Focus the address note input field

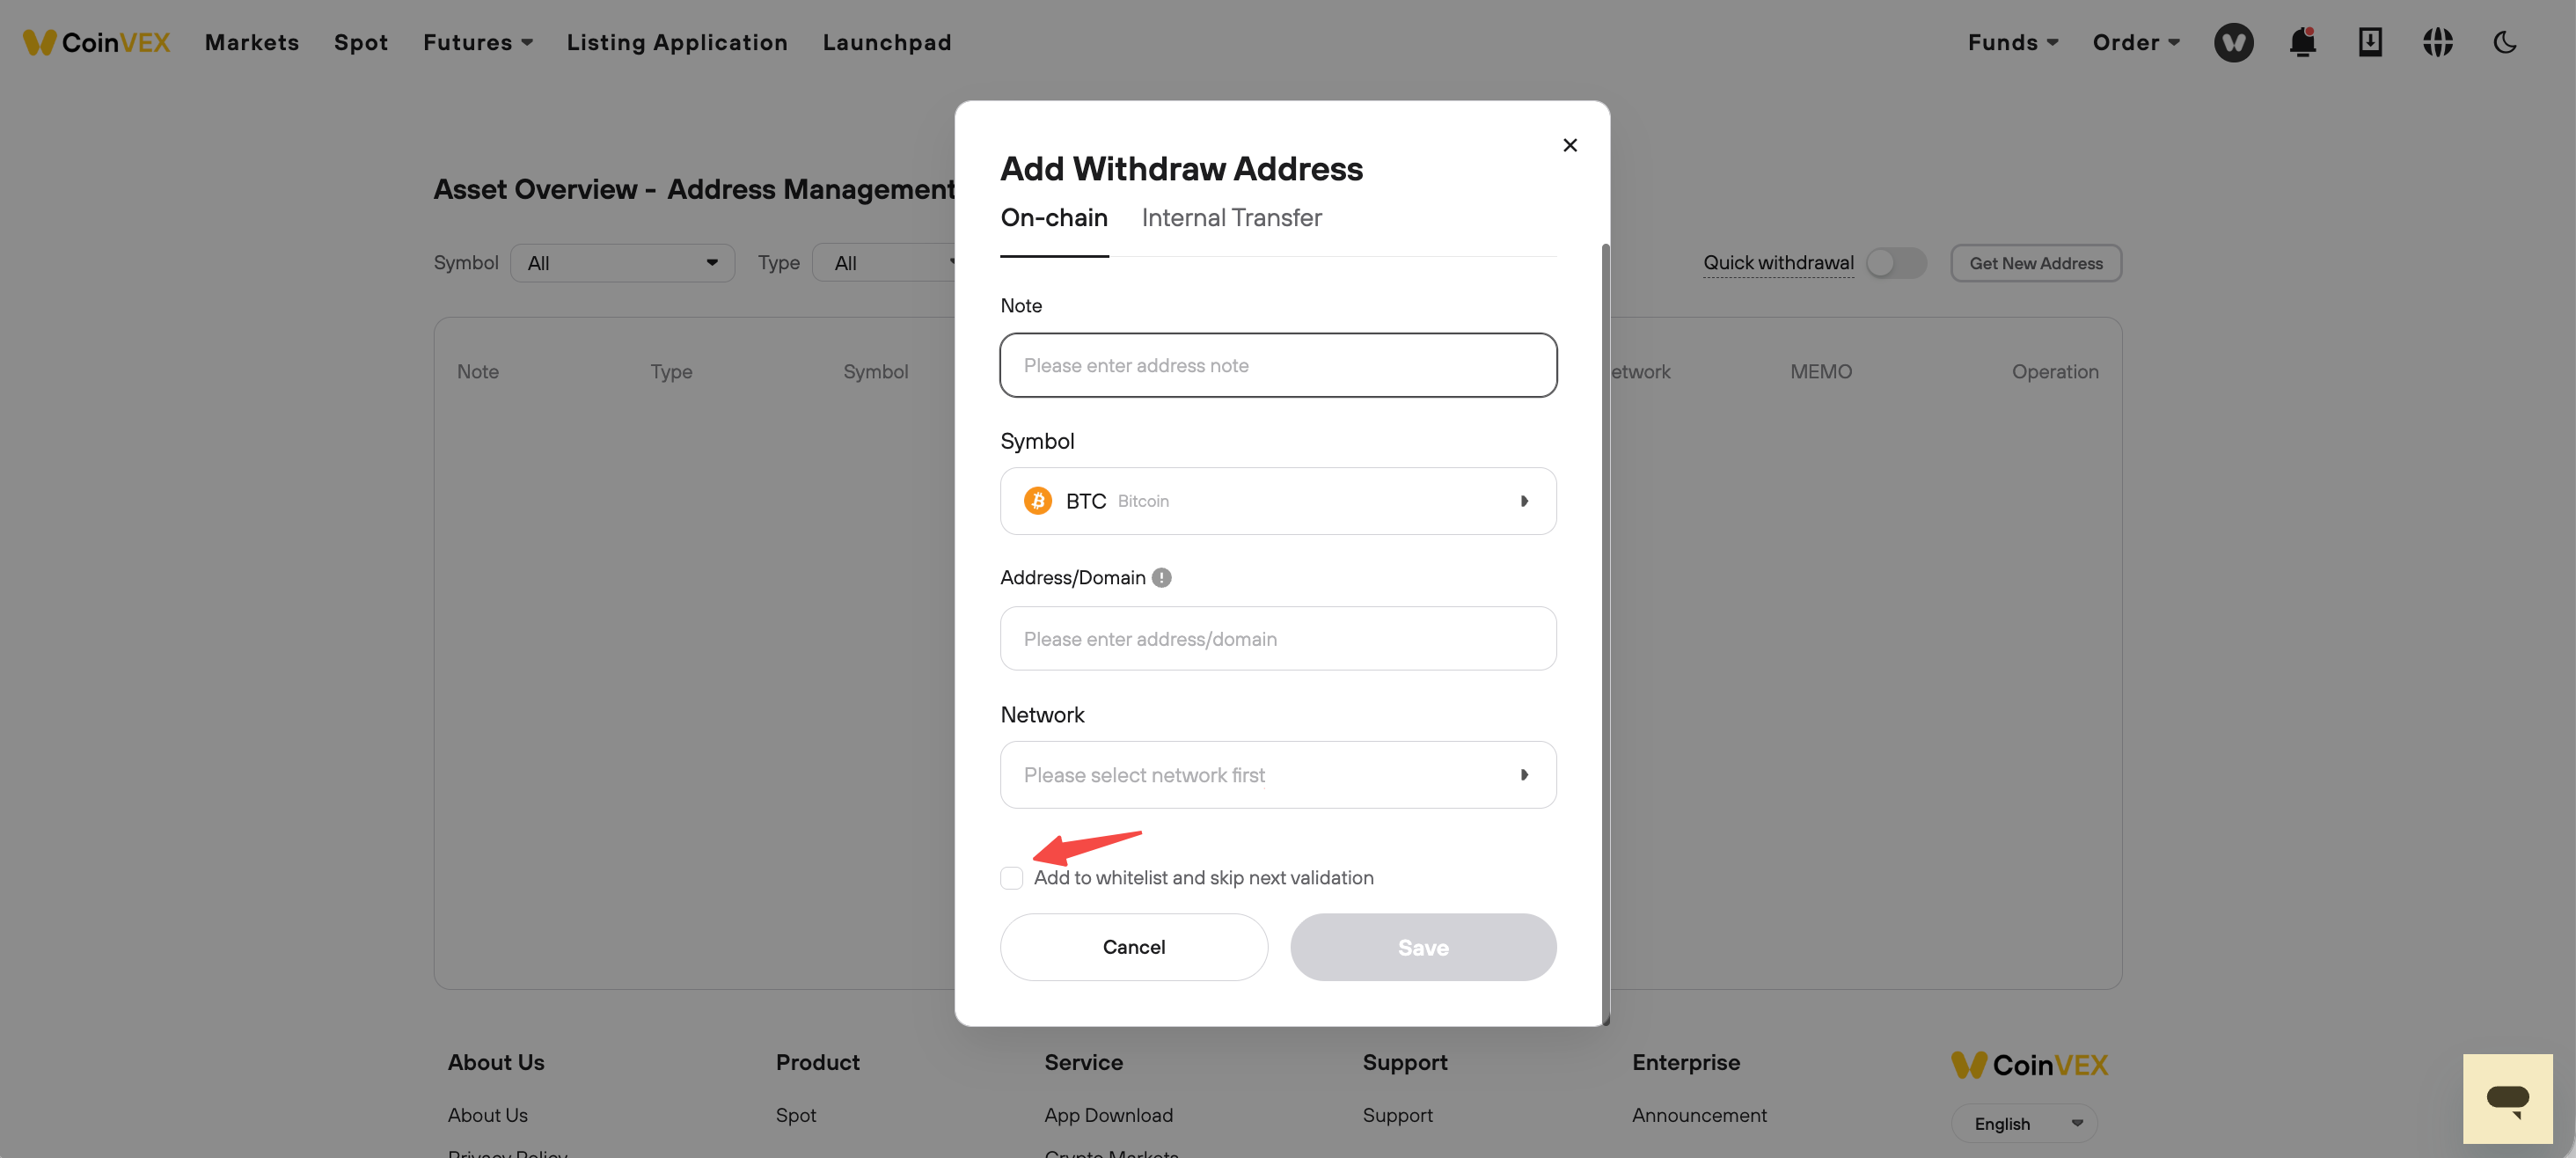point(1278,365)
